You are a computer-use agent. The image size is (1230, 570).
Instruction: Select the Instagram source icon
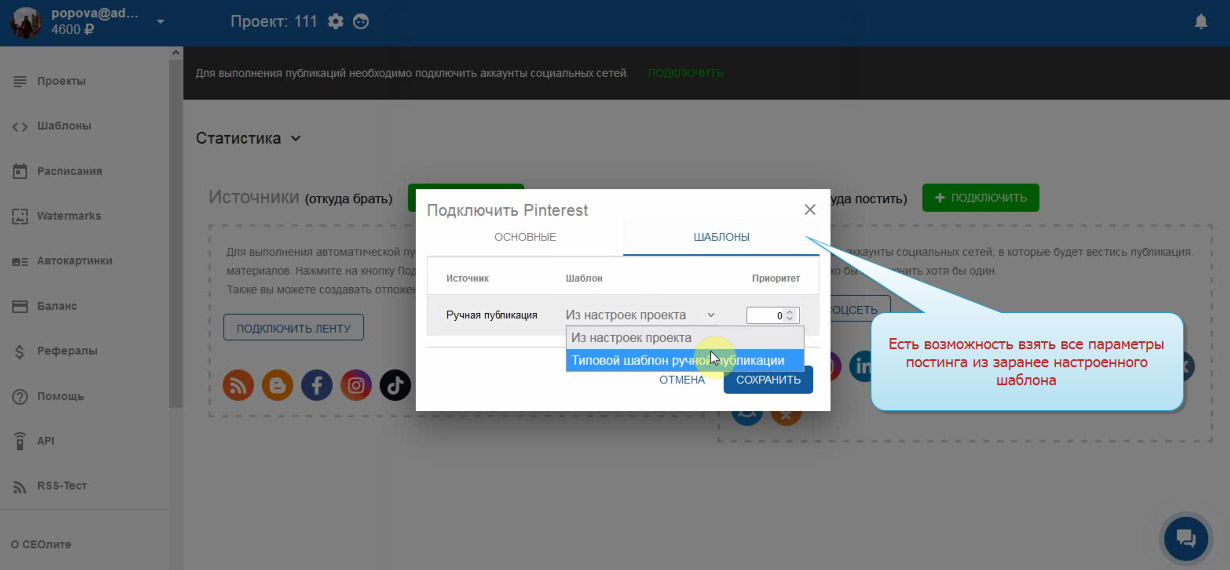356,385
